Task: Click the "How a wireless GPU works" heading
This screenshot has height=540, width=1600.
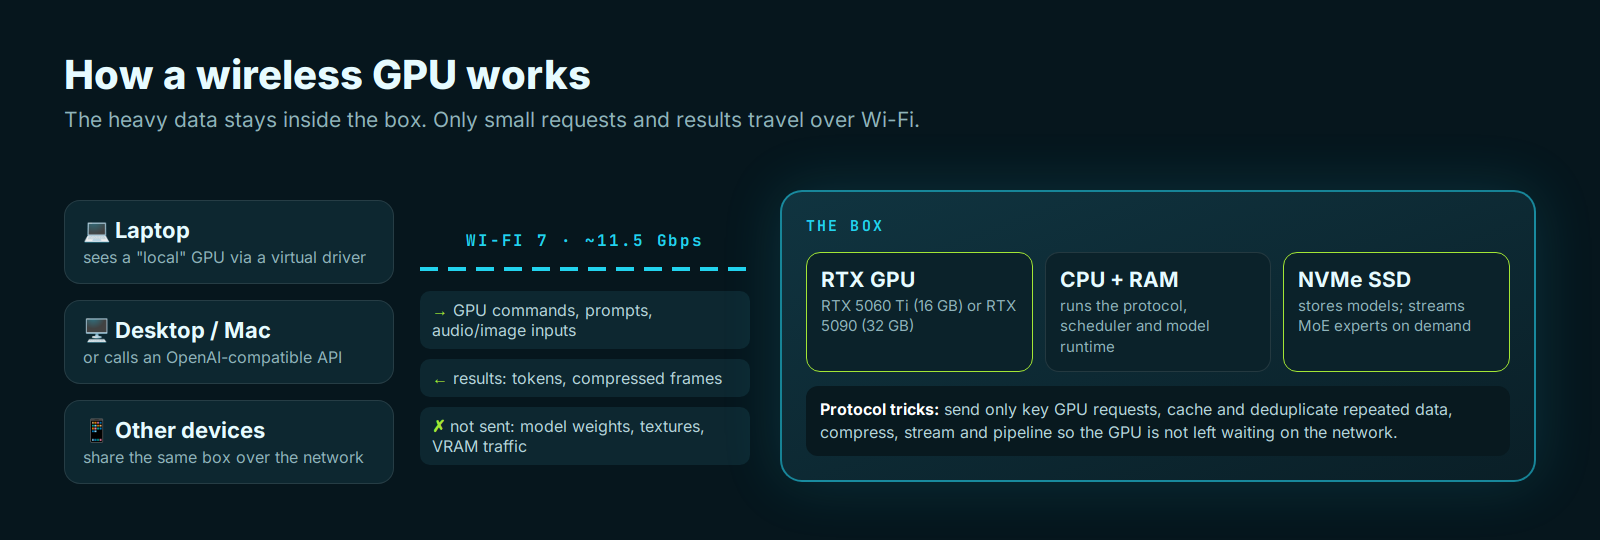Action: pos(327,75)
